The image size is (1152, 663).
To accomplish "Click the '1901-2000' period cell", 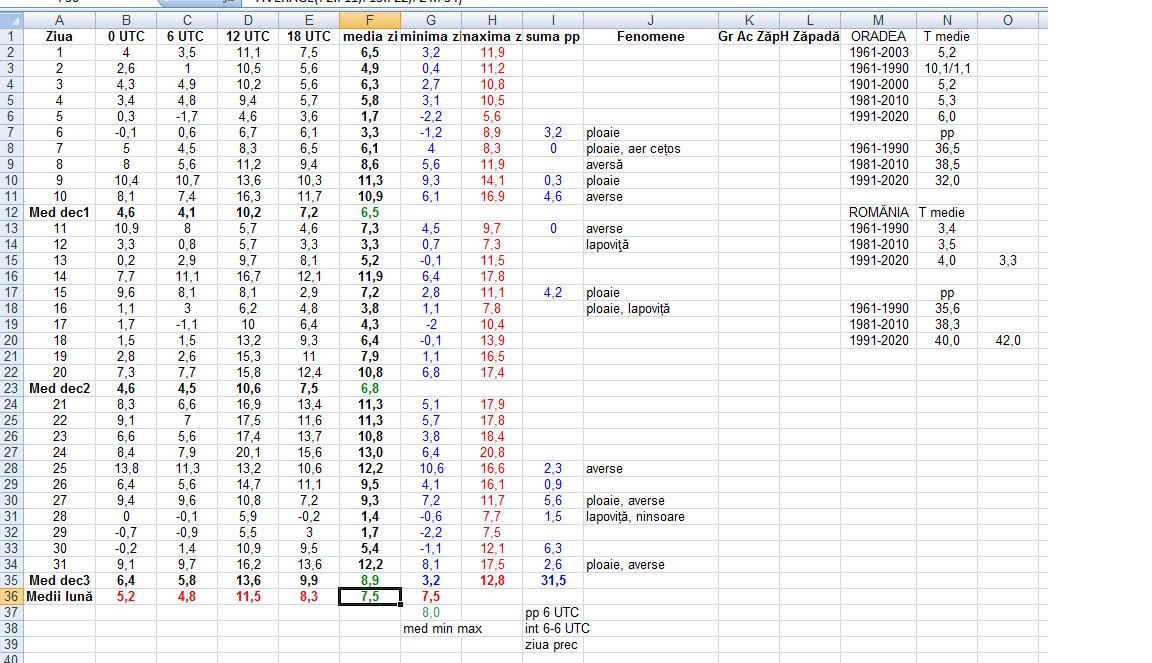I will (x=878, y=85).
